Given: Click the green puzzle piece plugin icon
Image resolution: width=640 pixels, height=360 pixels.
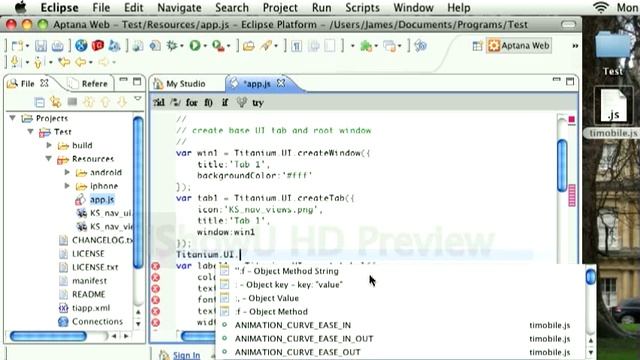Looking at the screenshot, I should [366, 46].
